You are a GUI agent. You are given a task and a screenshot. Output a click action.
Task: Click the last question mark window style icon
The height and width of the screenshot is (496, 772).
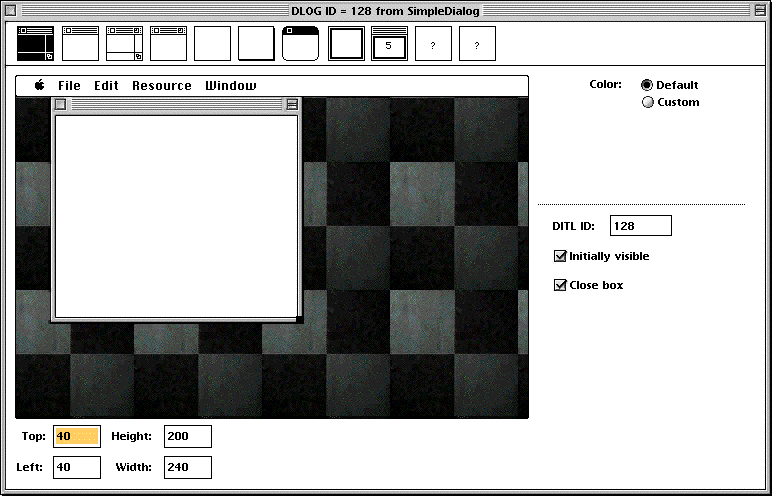[477, 44]
